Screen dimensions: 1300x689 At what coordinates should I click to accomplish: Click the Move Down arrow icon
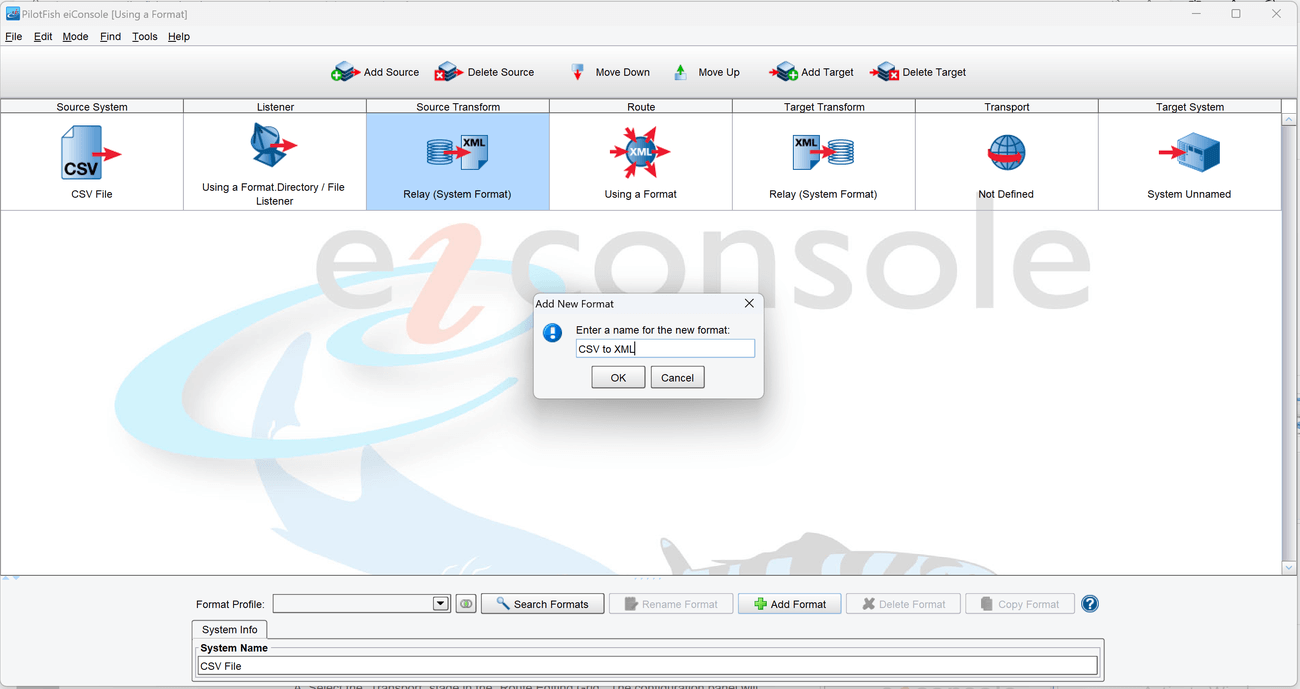coord(577,72)
